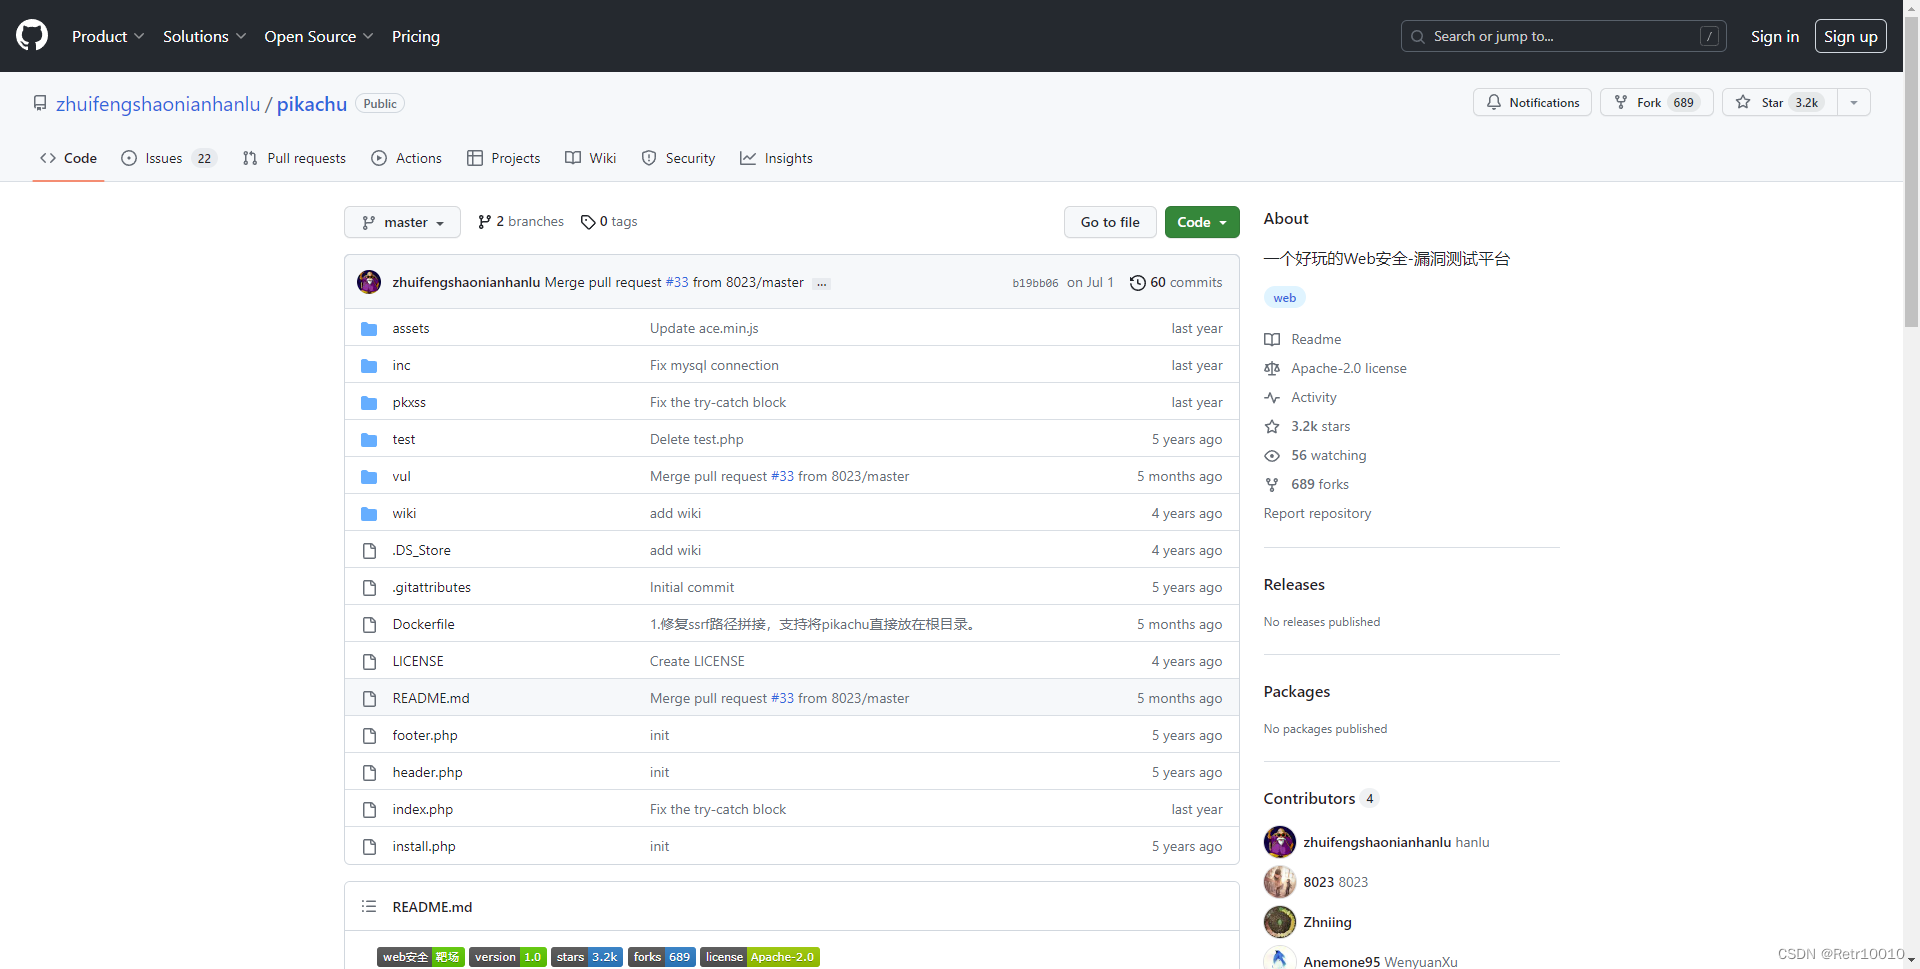The width and height of the screenshot is (1920, 969).
Task: Click the Activity pulse icon
Action: (x=1272, y=398)
